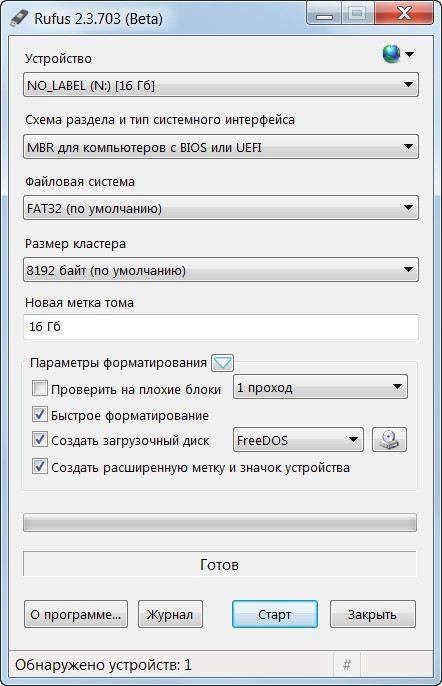
Task: Open the language globe icon menu
Action: (x=397, y=54)
